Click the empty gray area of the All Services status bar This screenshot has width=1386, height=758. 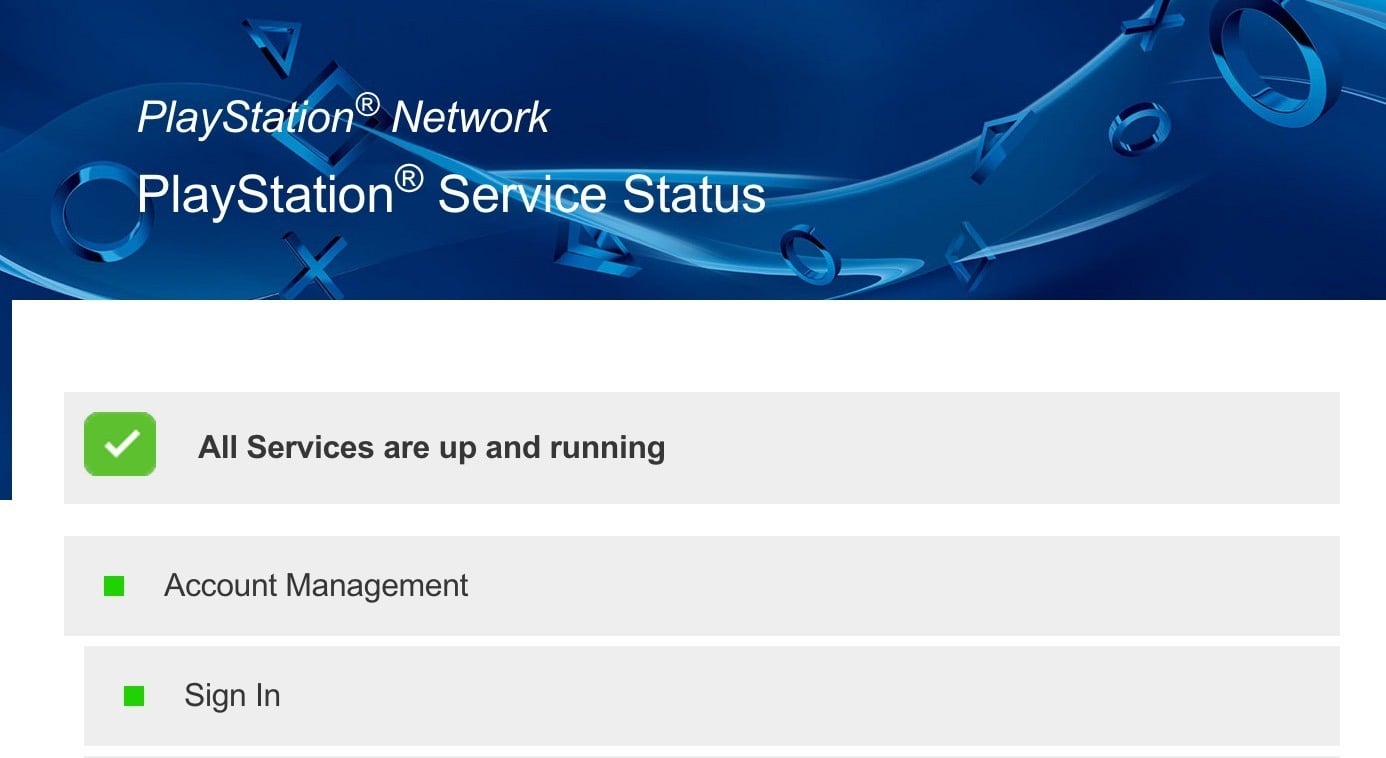1000,447
